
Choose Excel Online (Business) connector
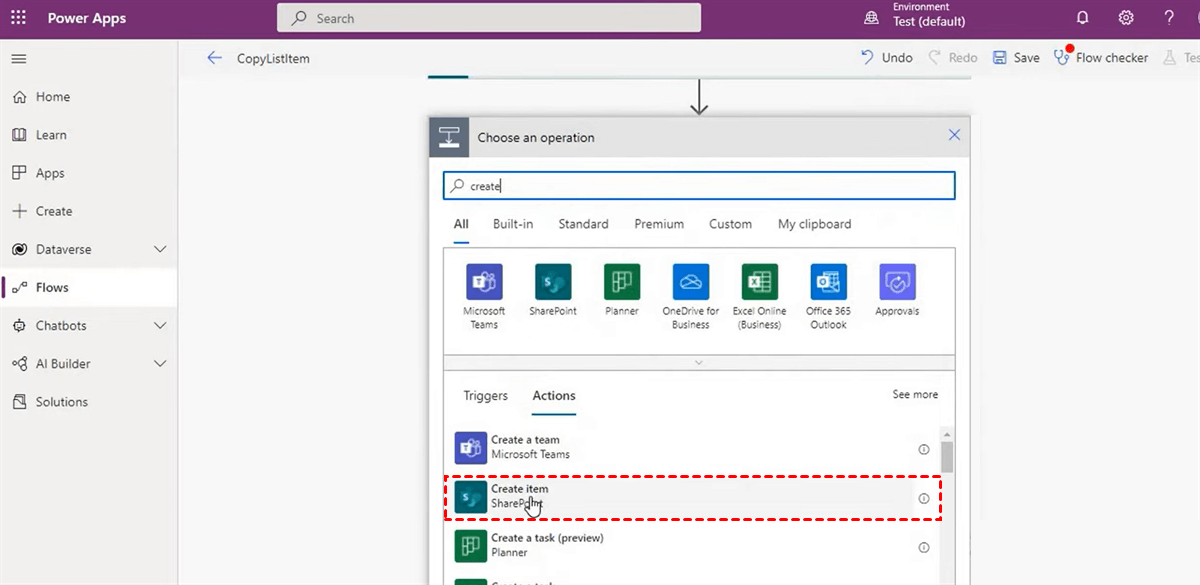point(759,283)
